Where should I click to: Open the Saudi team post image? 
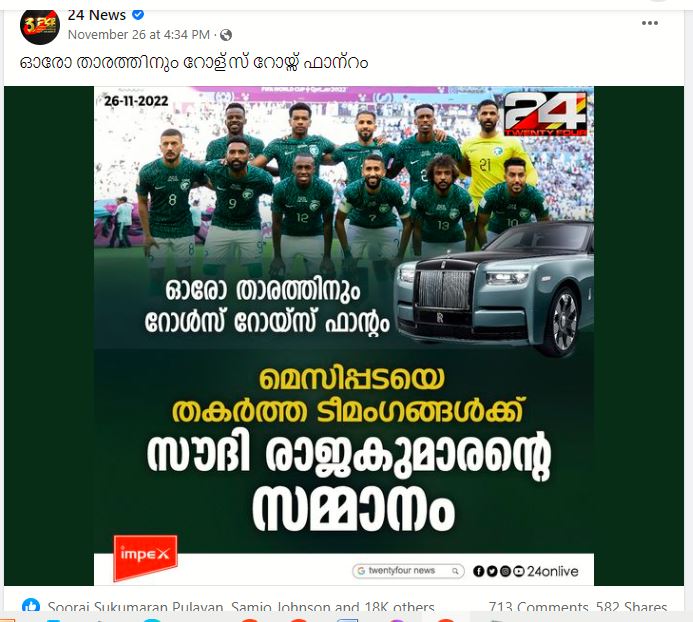(344, 336)
